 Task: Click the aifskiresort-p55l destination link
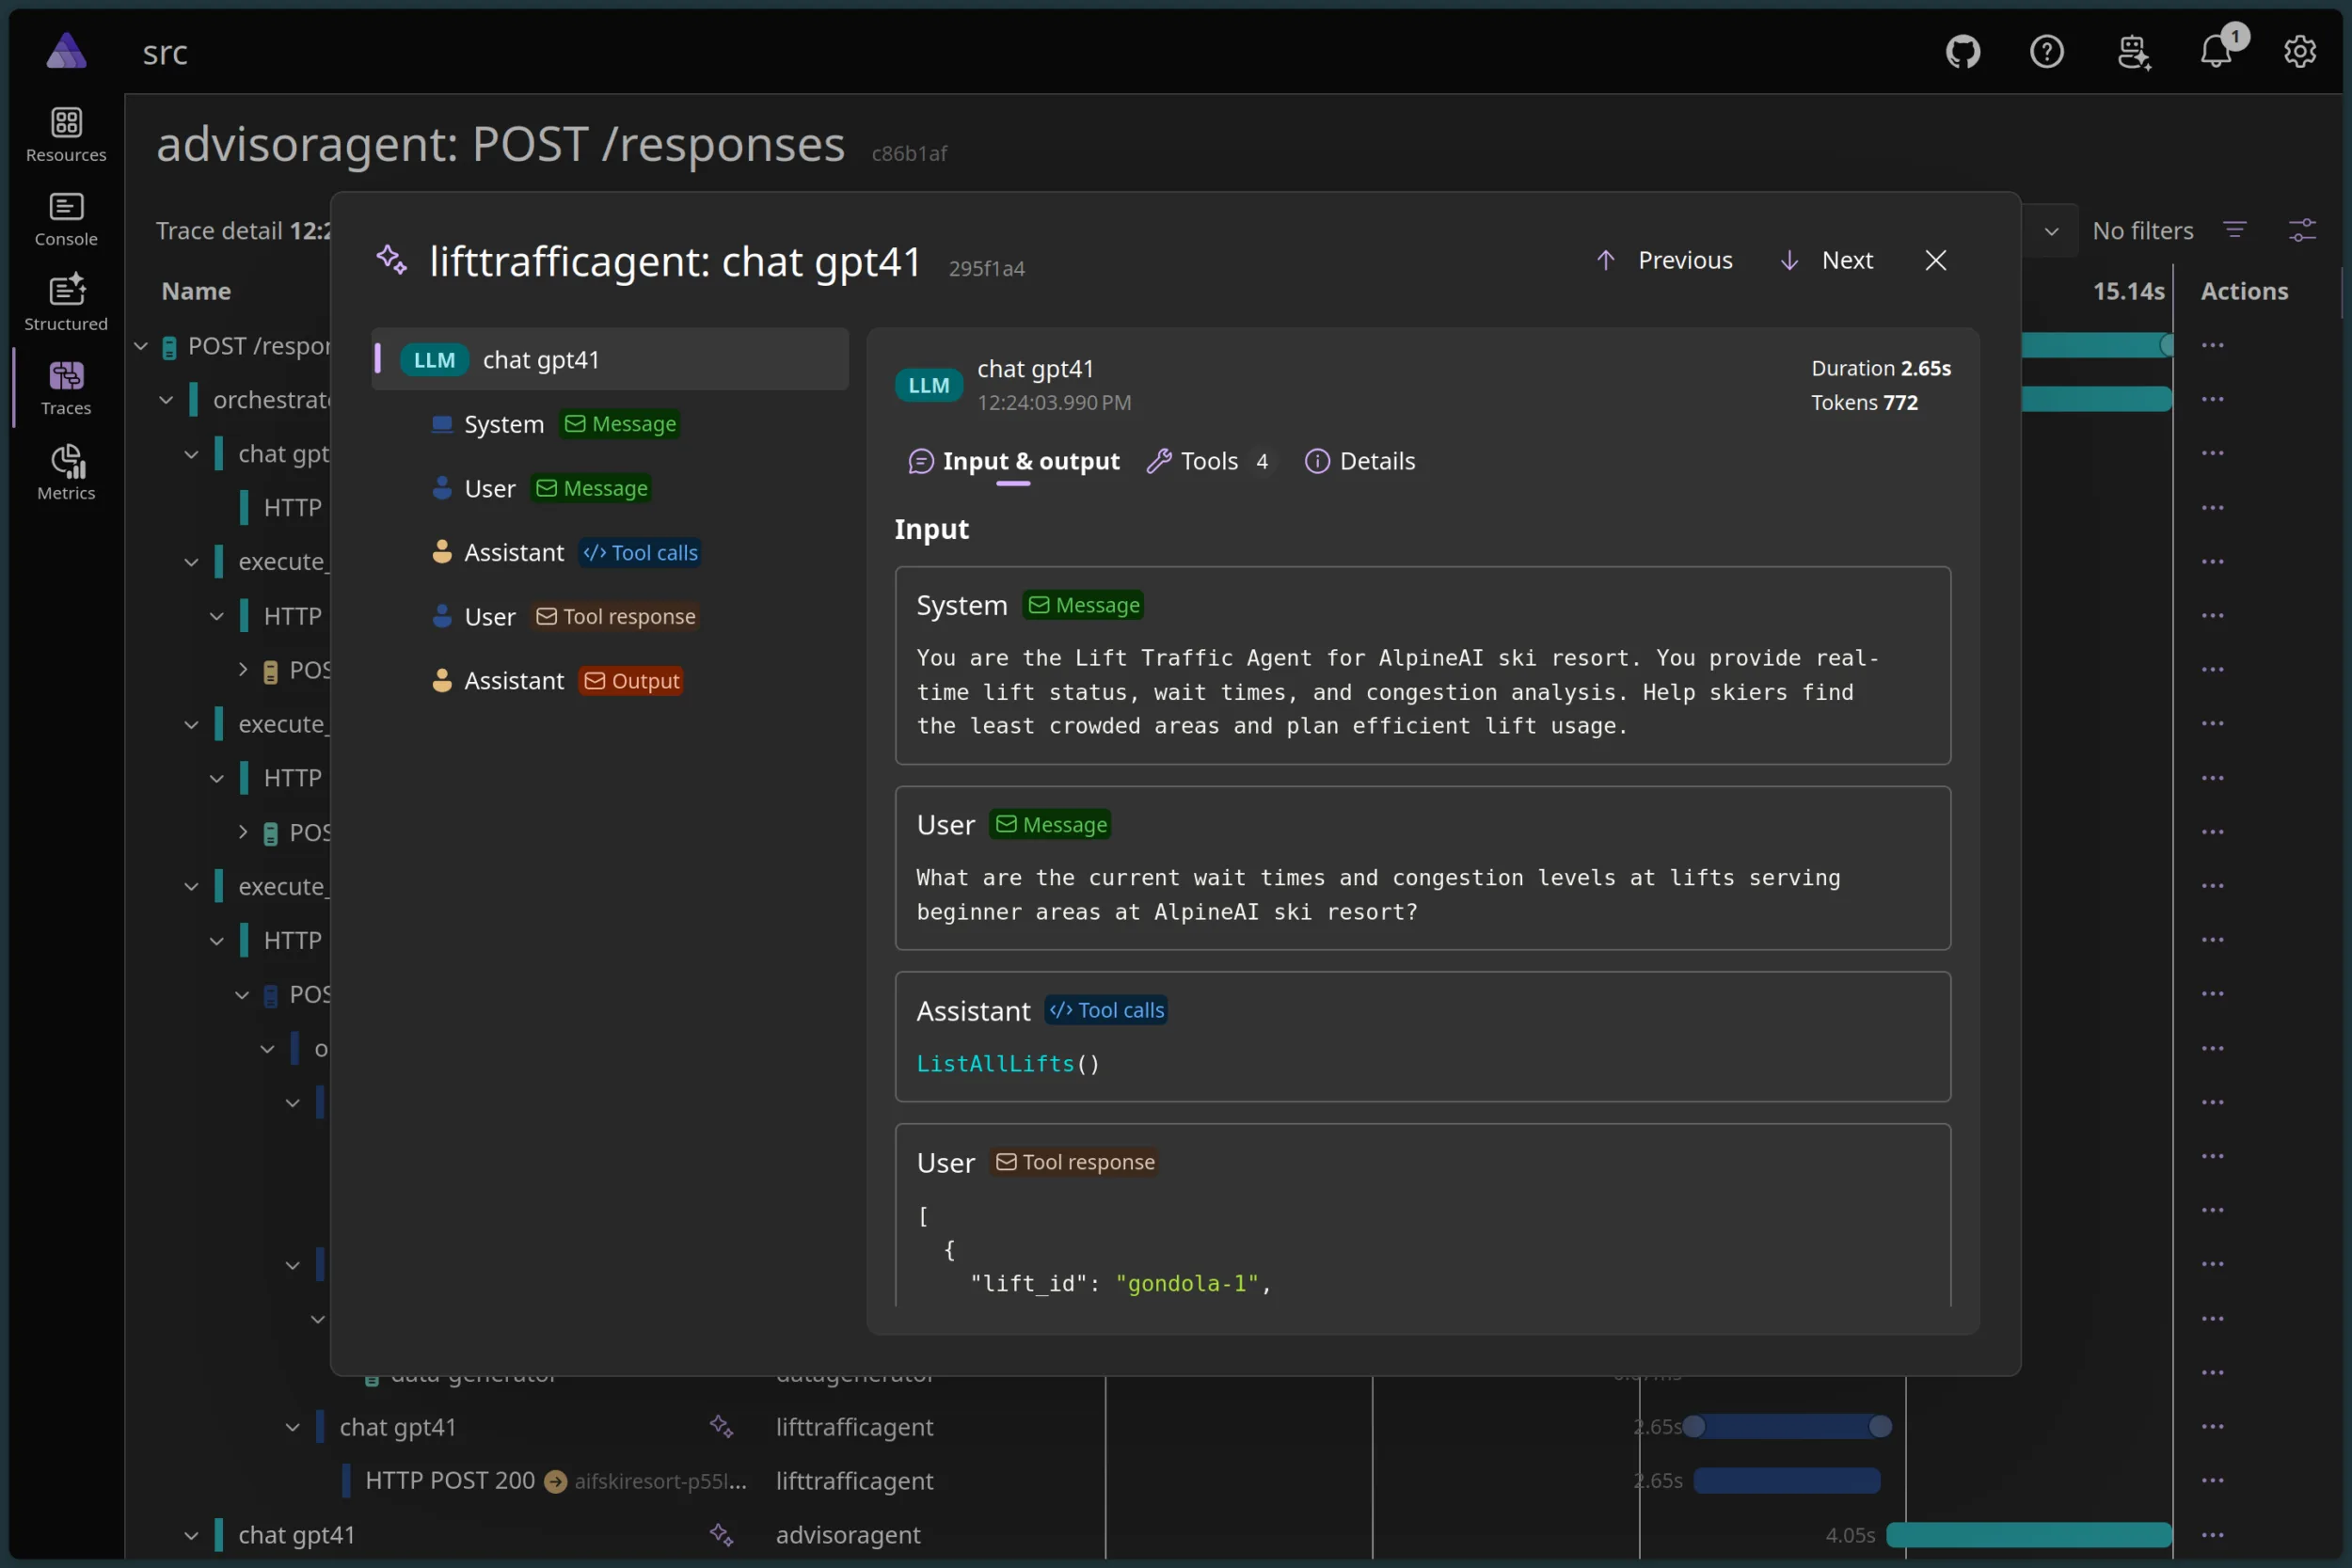[660, 1481]
